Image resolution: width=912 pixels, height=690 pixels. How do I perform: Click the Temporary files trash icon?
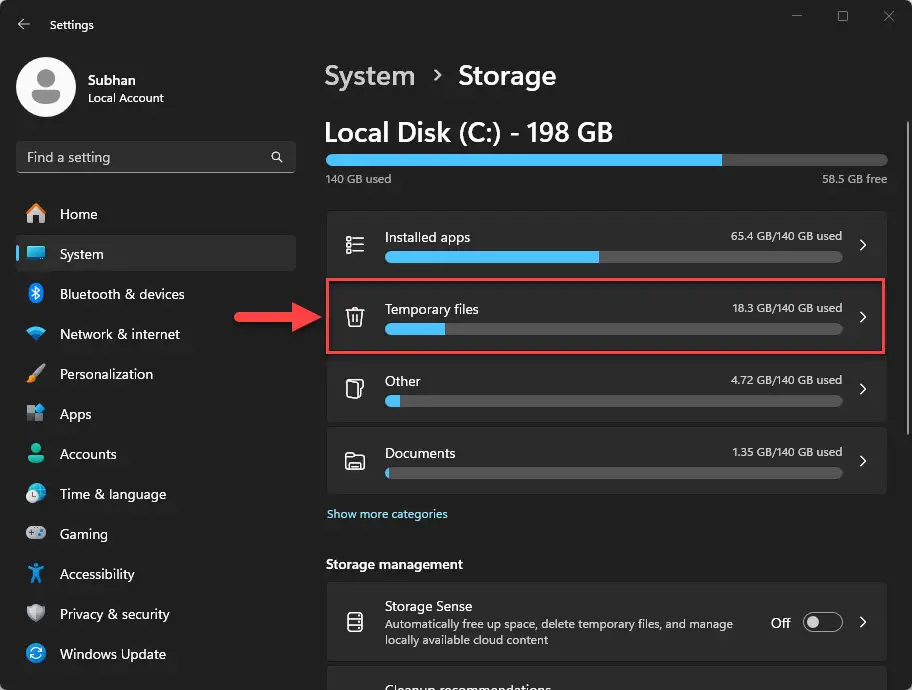[x=355, y=316]
